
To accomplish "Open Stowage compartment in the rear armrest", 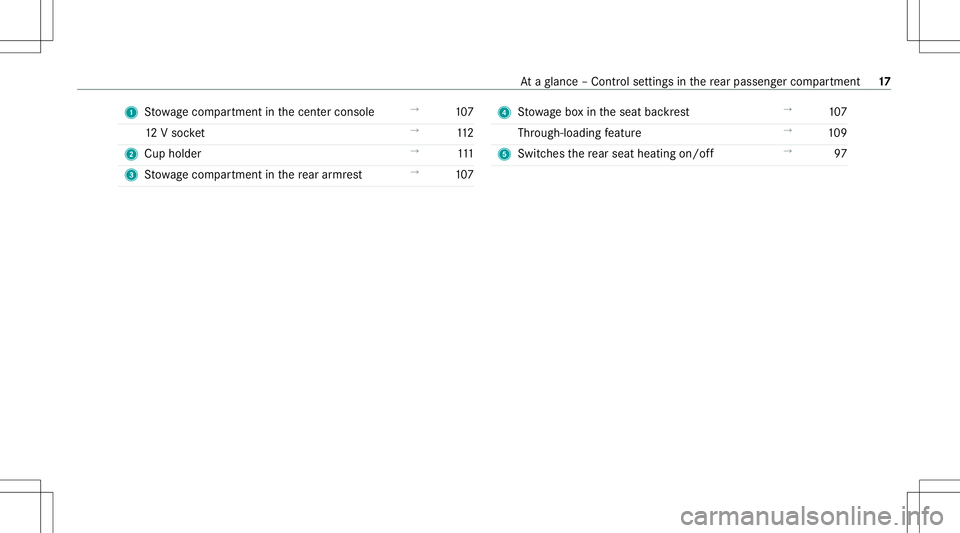I will (253, 174).
